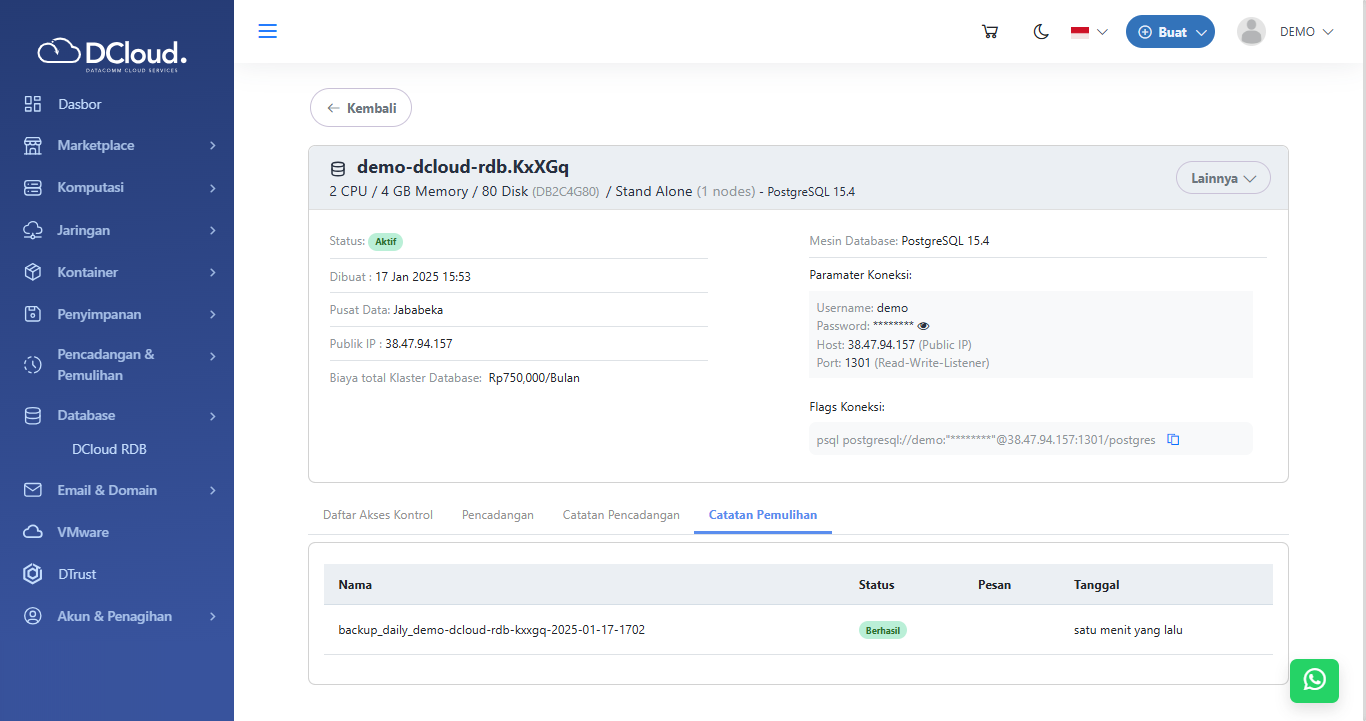
Task: Click the Buat create button
Action: click(1170, 32)
